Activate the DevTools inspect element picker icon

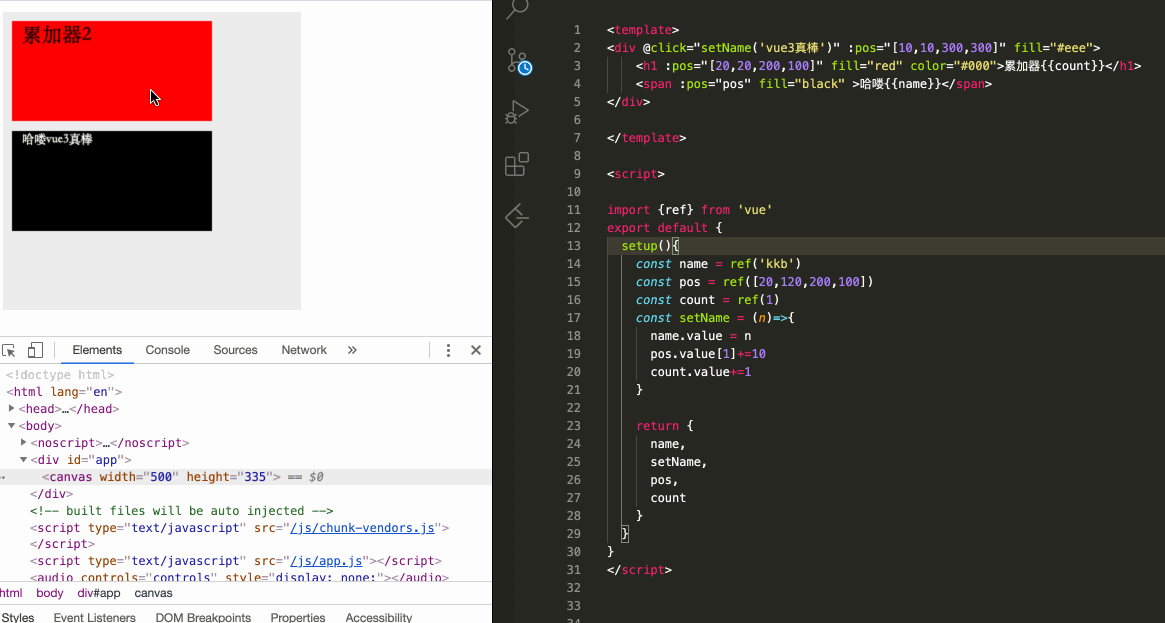pyautogui.click(x=9, y=350)
